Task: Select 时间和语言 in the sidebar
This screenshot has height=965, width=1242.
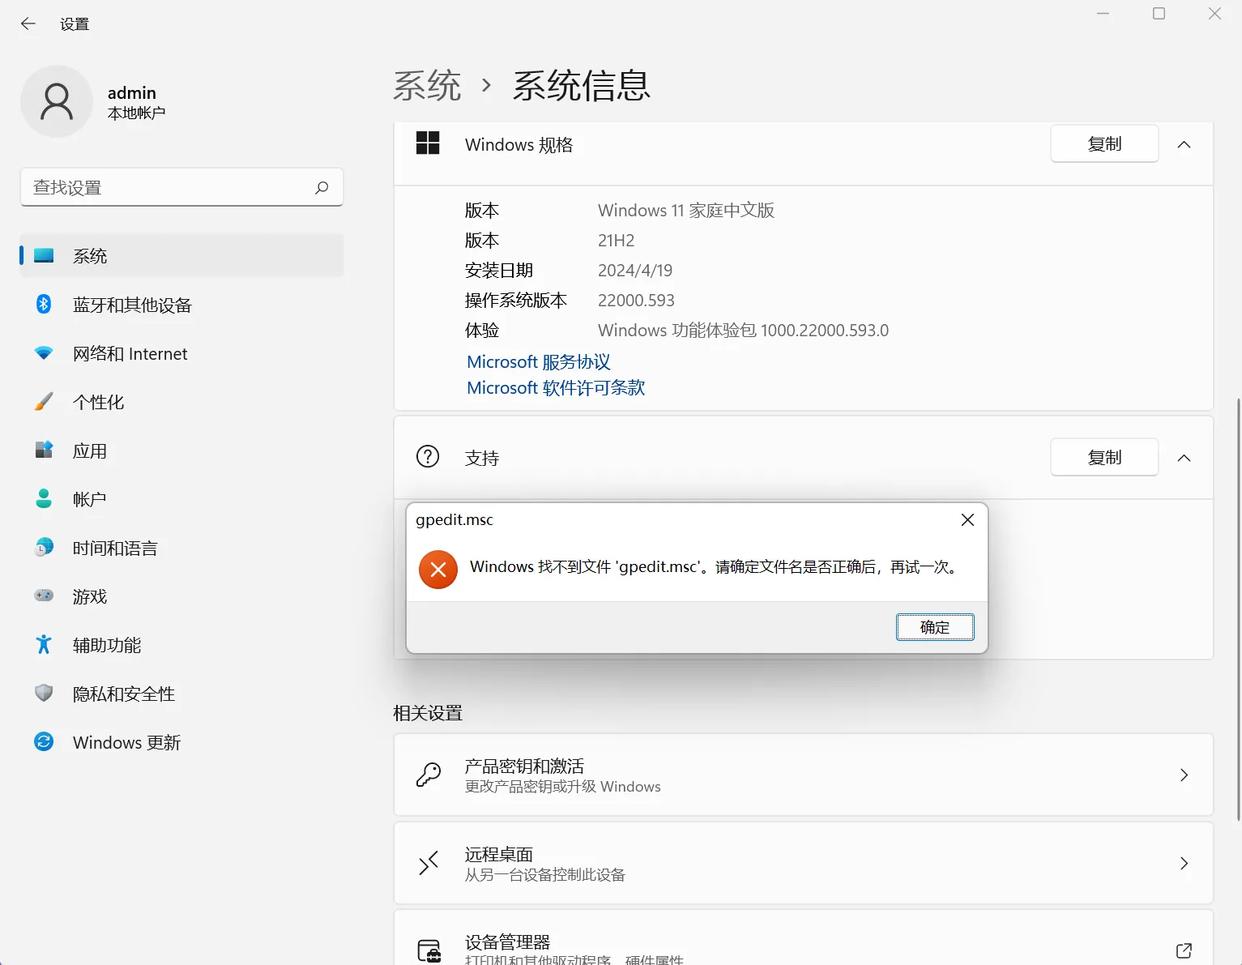Action: point(114,548)
